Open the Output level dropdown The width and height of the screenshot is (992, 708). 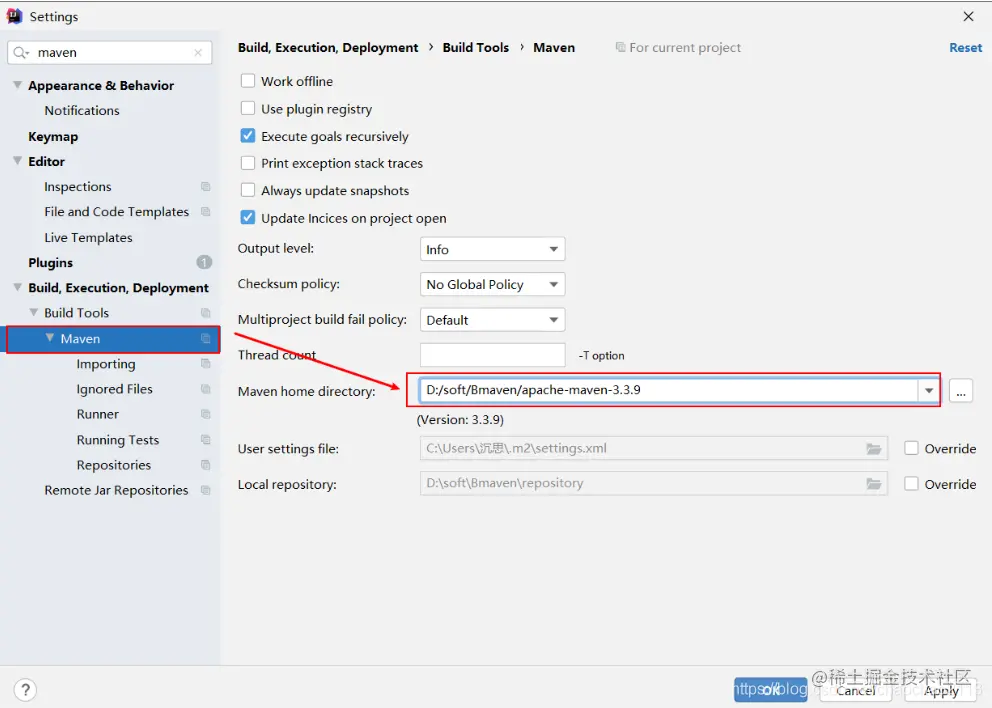492,249
